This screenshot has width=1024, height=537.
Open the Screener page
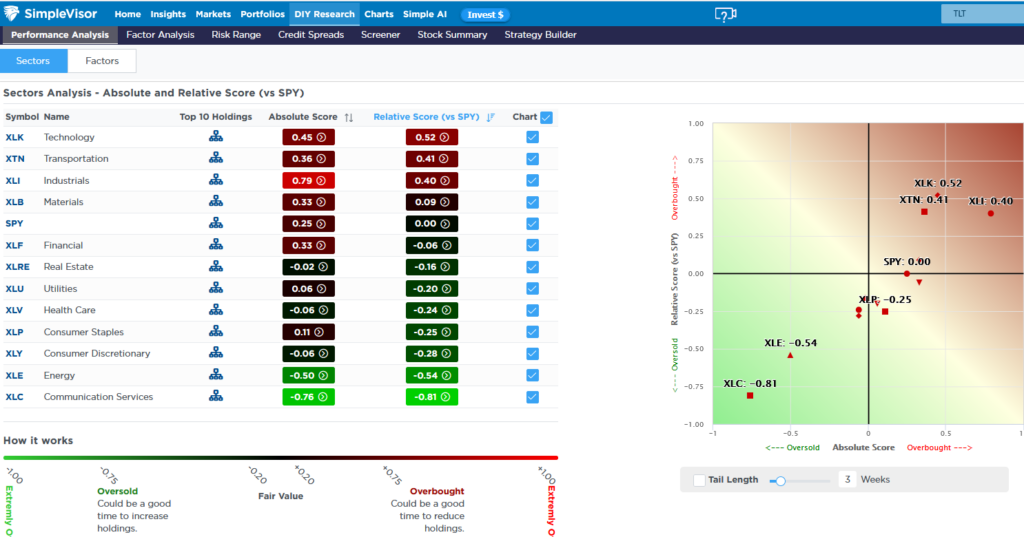(380, 35)
